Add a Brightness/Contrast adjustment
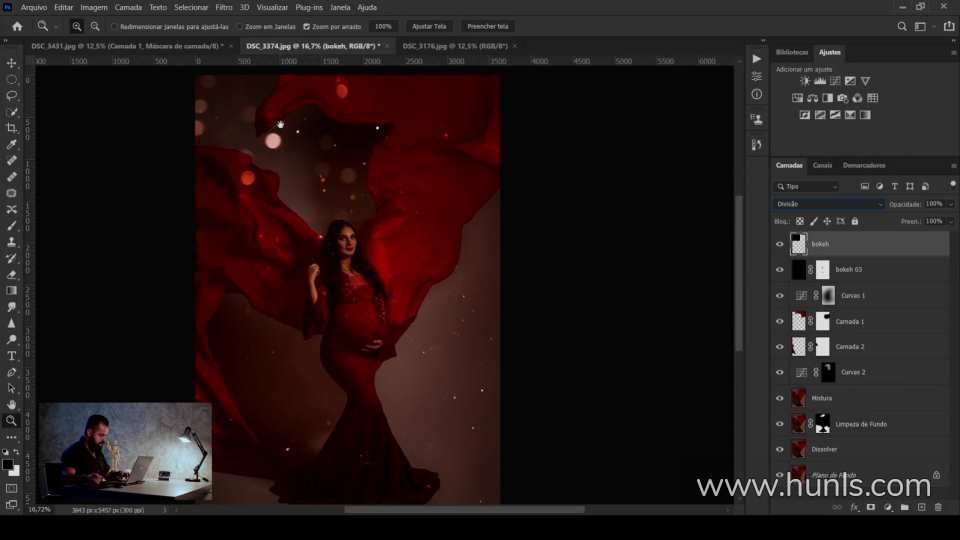Viewport: 960px width, 540px height. click(805, 81)
